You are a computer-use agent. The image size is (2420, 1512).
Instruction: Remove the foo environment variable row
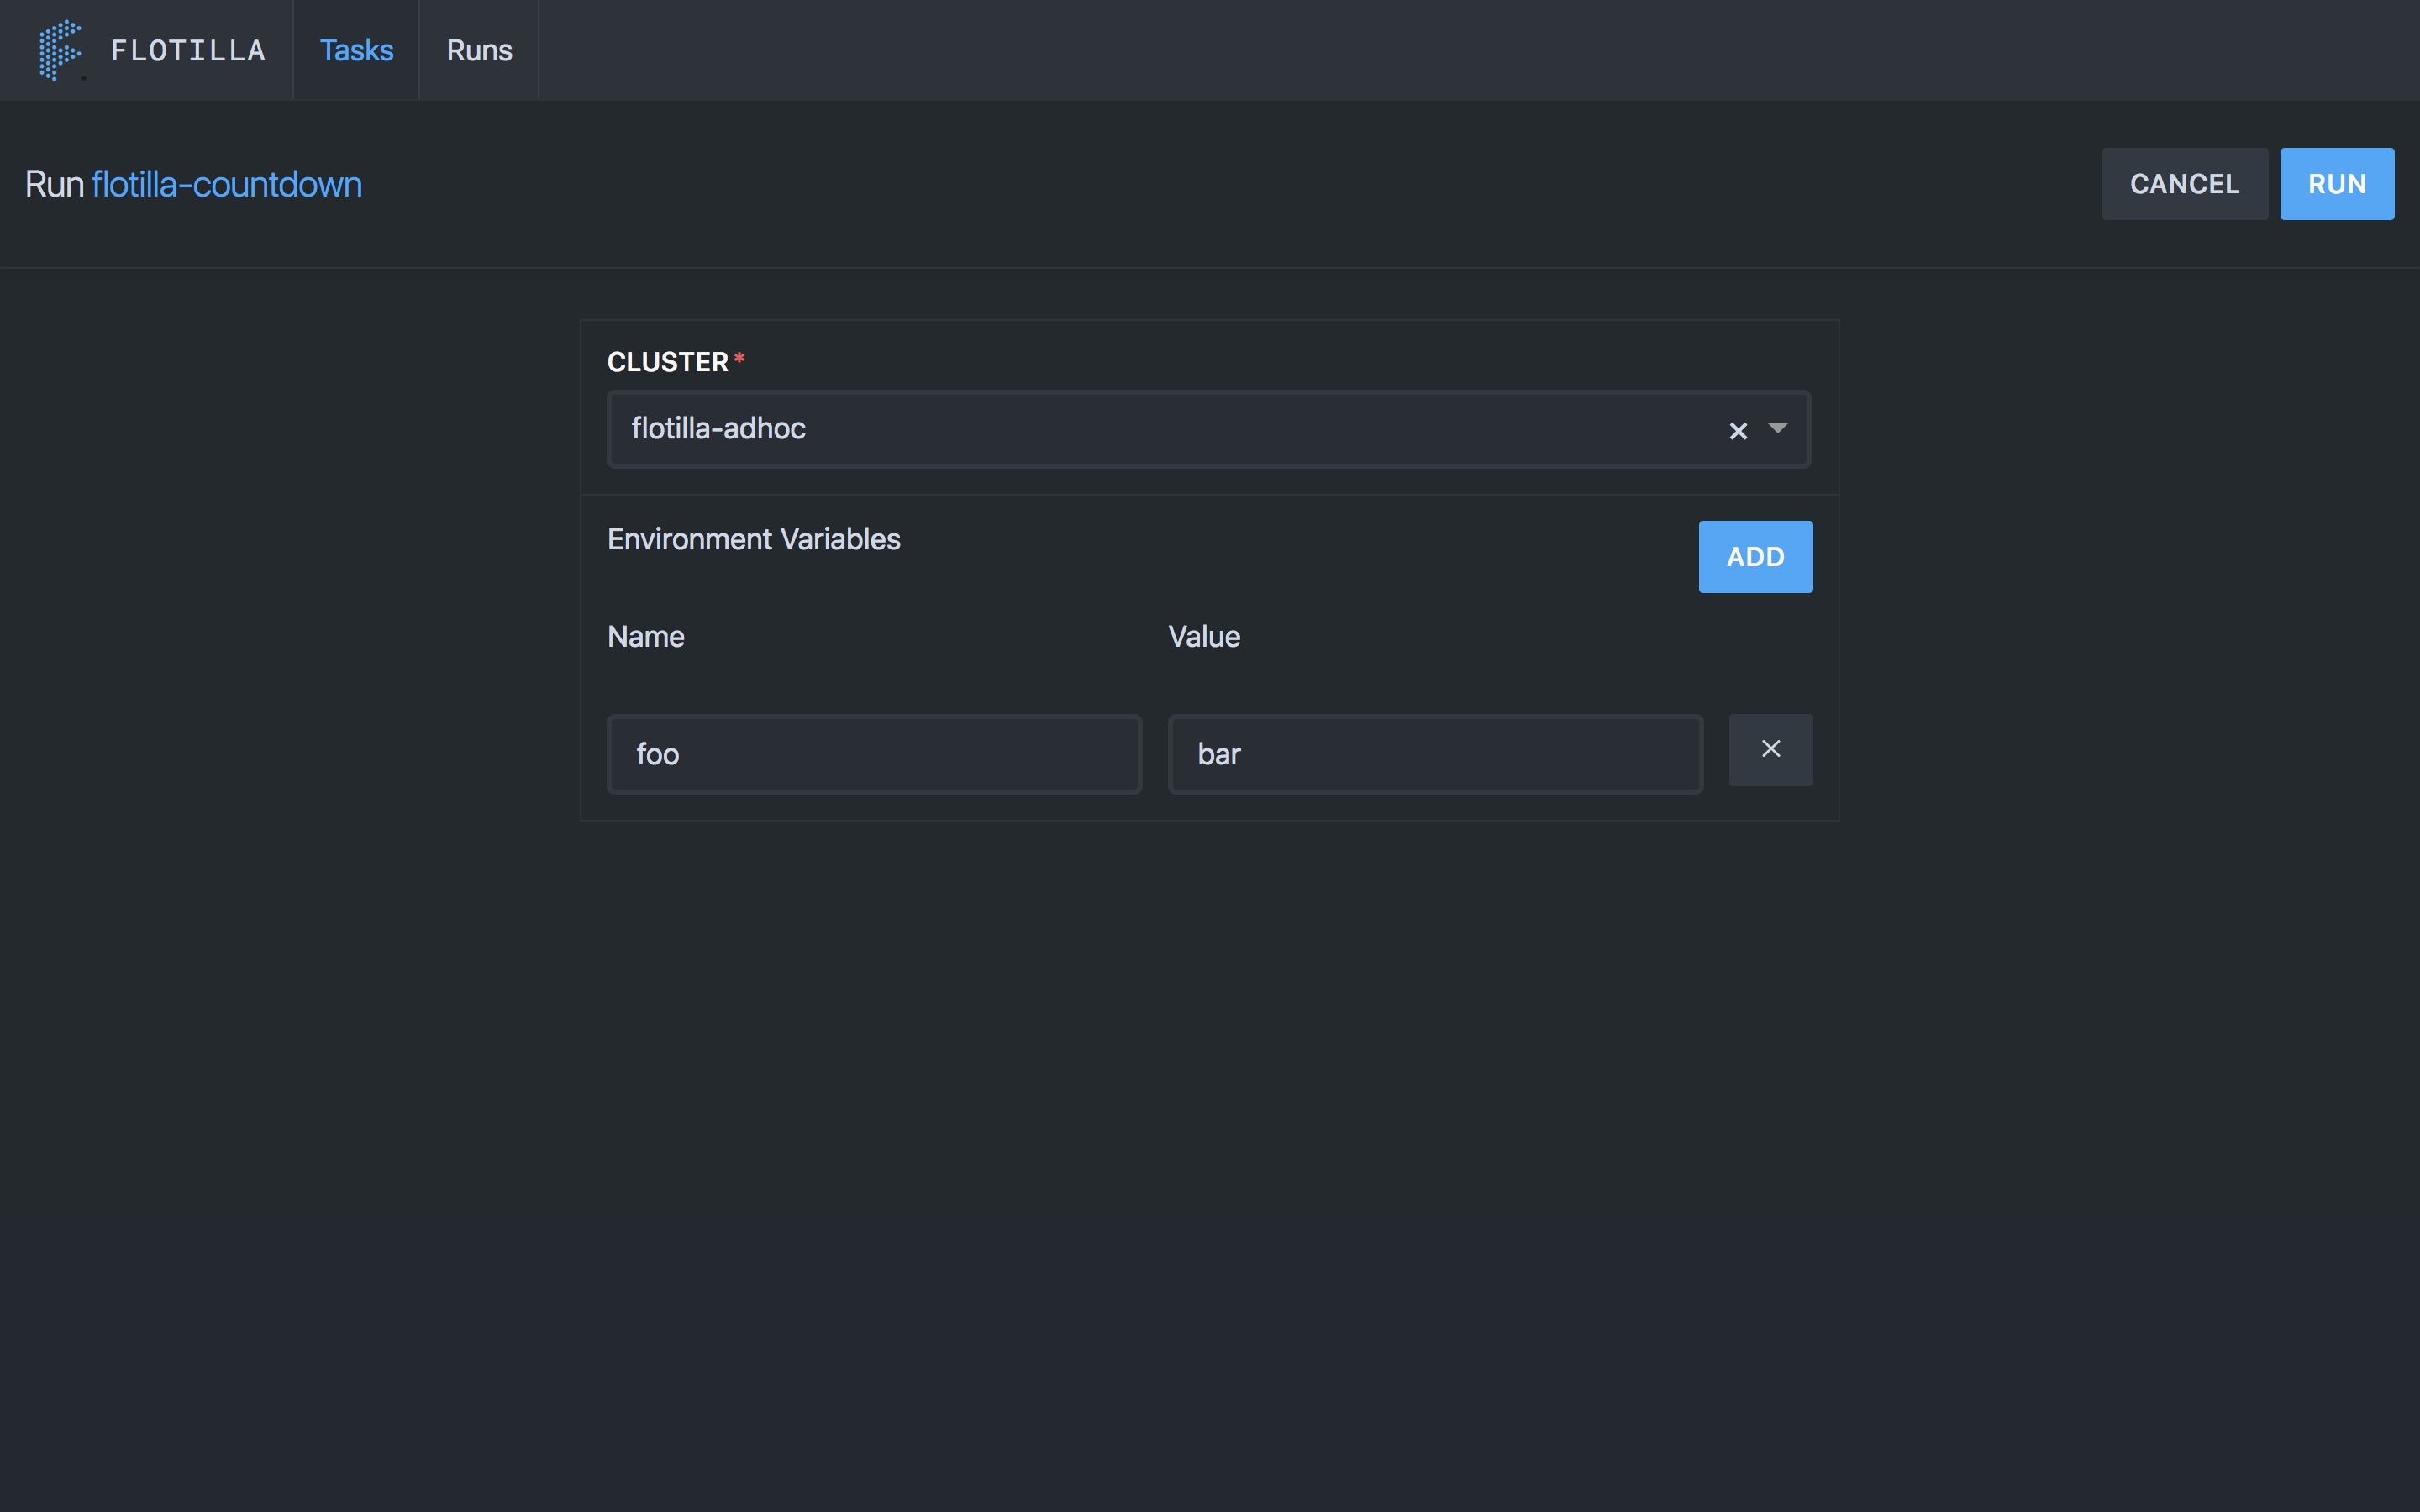[1771, 750]
